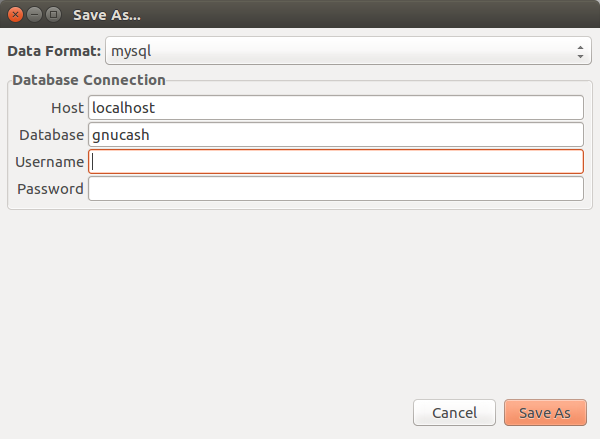This screenshot has height=439, width=600.
Task: Activate the empty Password field
Action: (336, 189)
